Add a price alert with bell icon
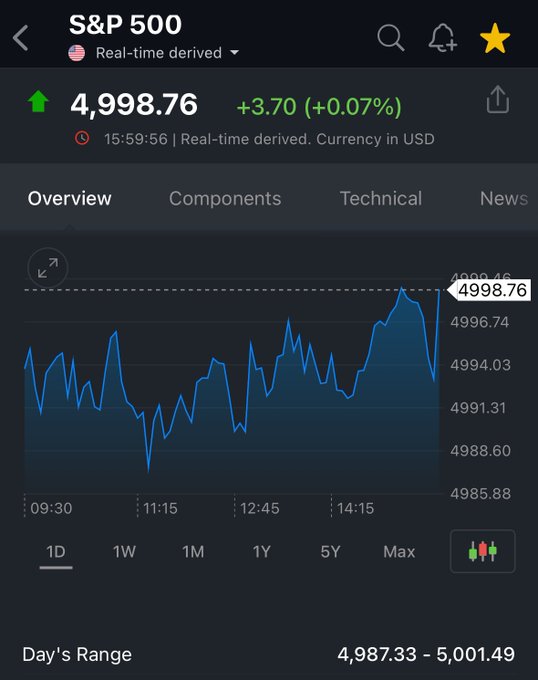This screenshot has height=680, width=538. [x=443, y=38]
